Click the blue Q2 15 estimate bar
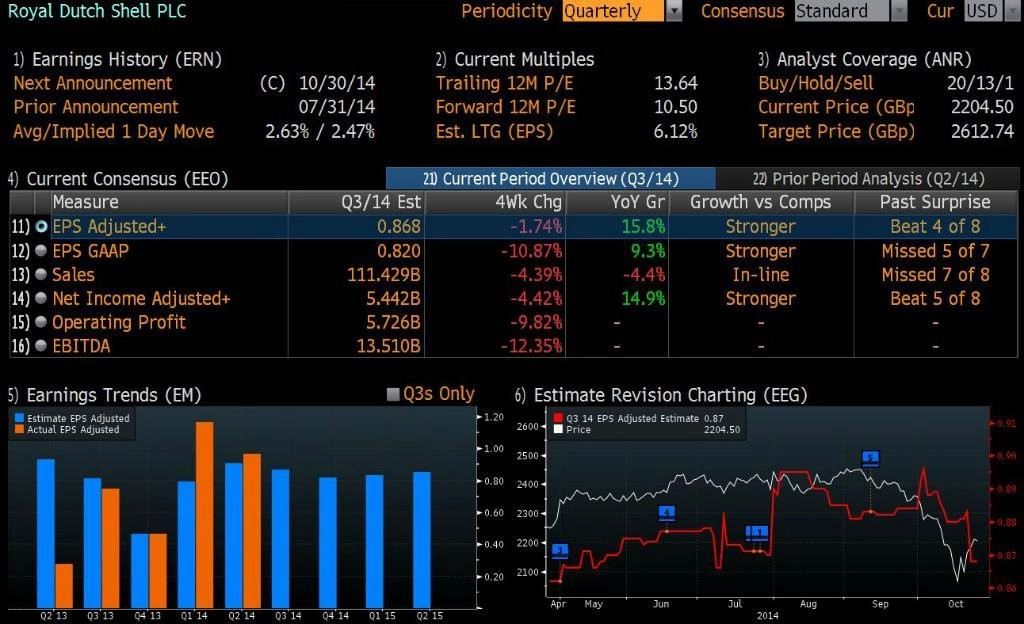 point(422,540)
